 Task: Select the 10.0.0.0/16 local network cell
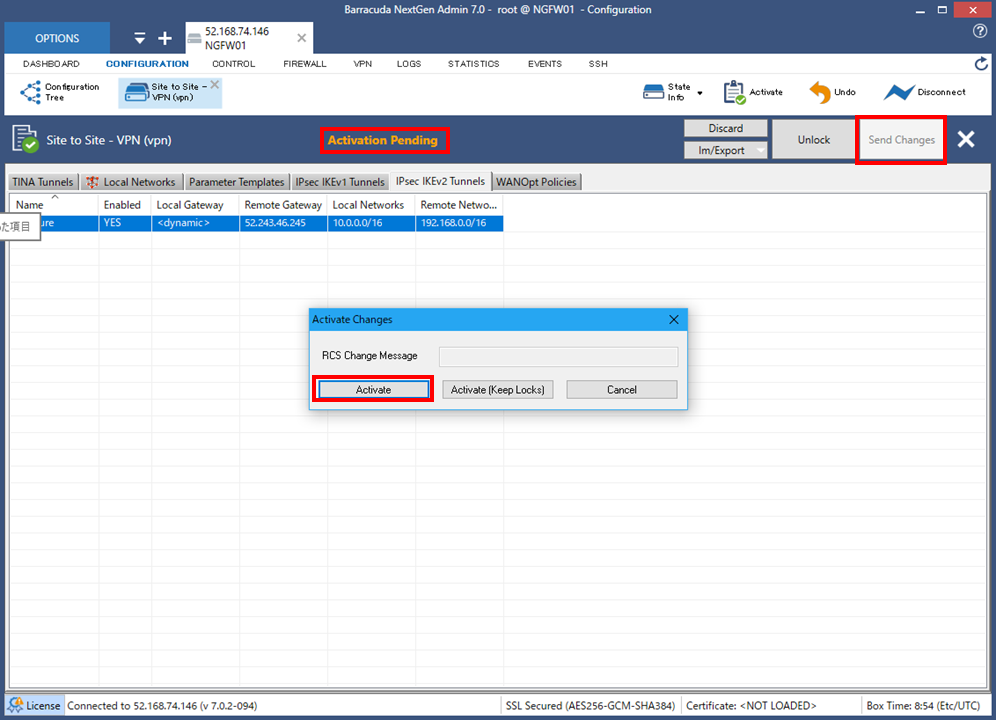click(x=371, y=223)
